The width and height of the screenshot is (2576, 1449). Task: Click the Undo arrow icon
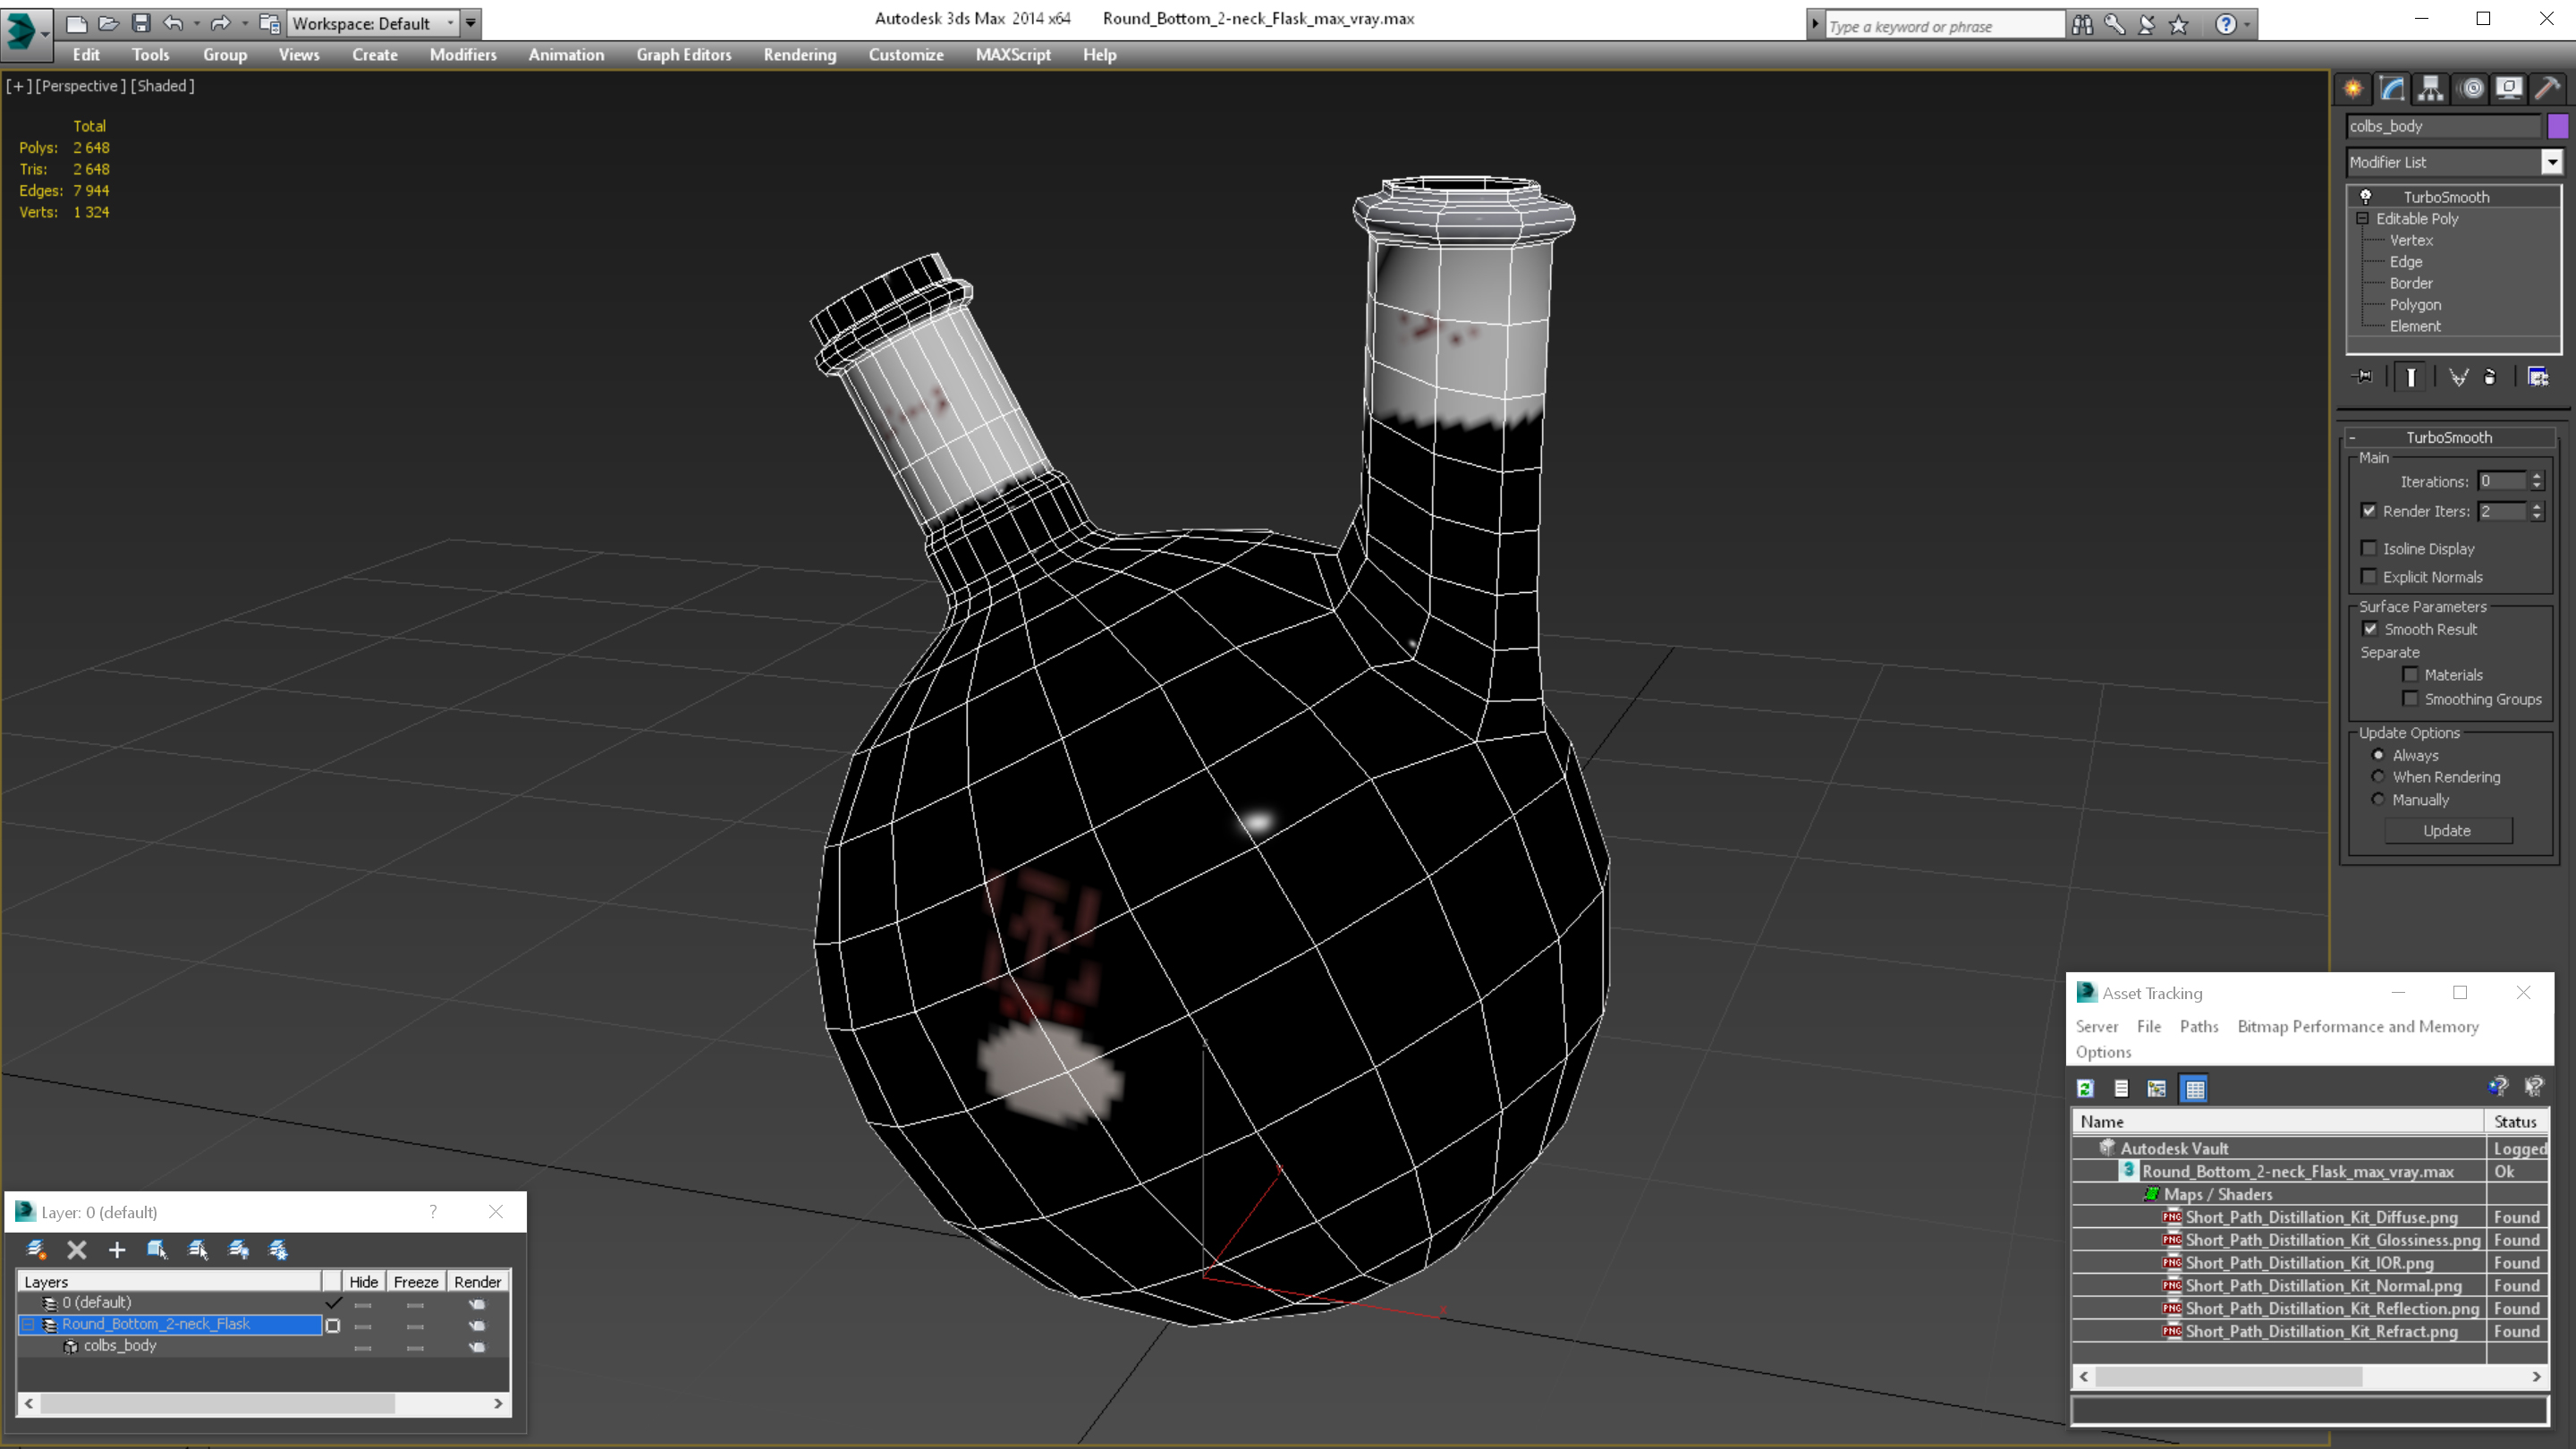[173, 23]
